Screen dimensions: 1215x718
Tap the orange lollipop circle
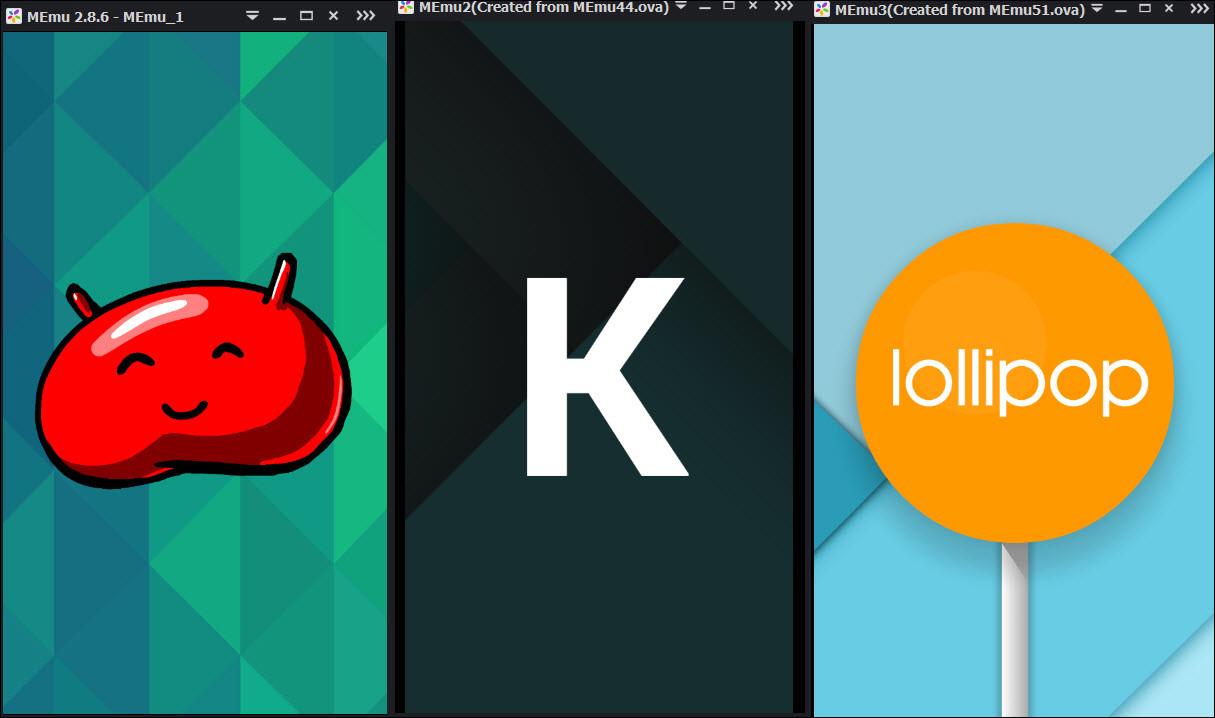[1015, 383]
